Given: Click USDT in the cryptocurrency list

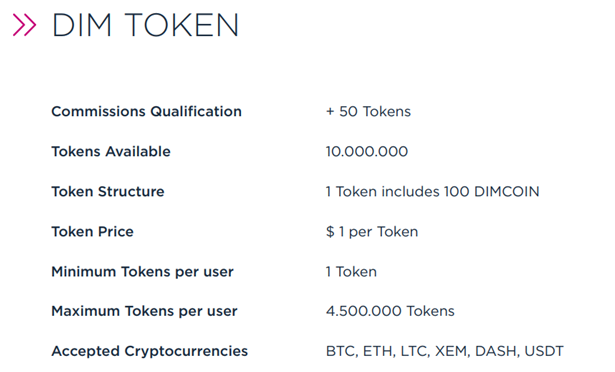Looking at the screenshot, I should point(544,351).
